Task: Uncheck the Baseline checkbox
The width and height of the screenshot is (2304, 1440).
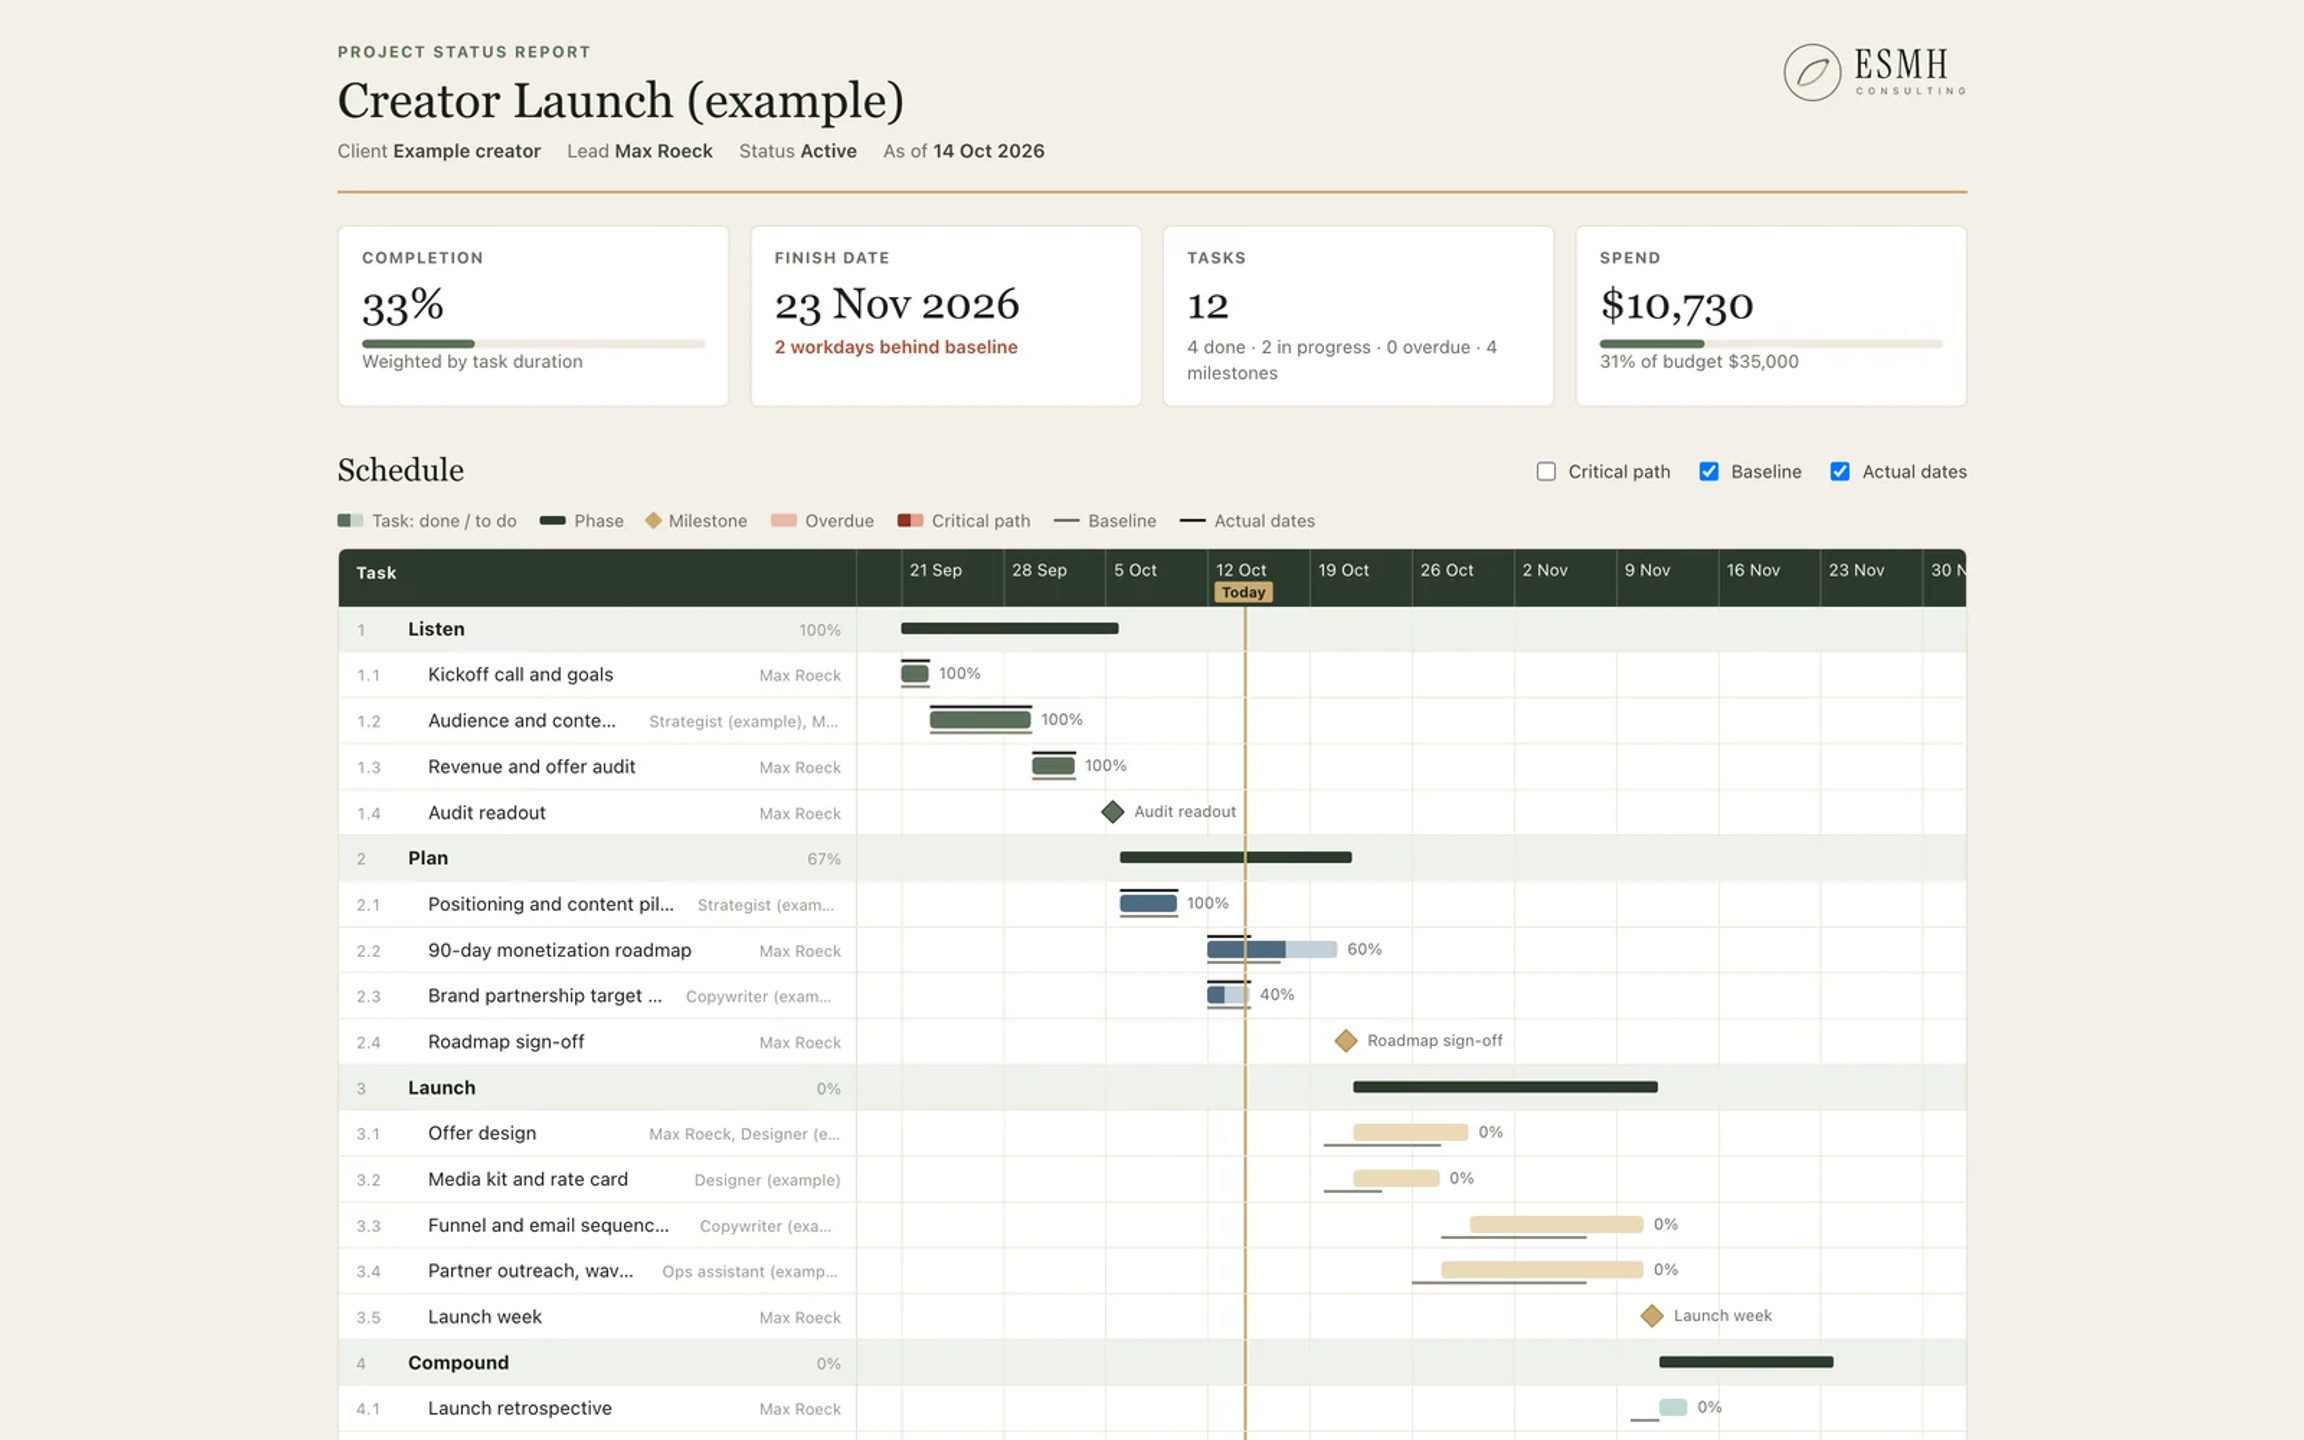Action: [x=1709, y=471]
